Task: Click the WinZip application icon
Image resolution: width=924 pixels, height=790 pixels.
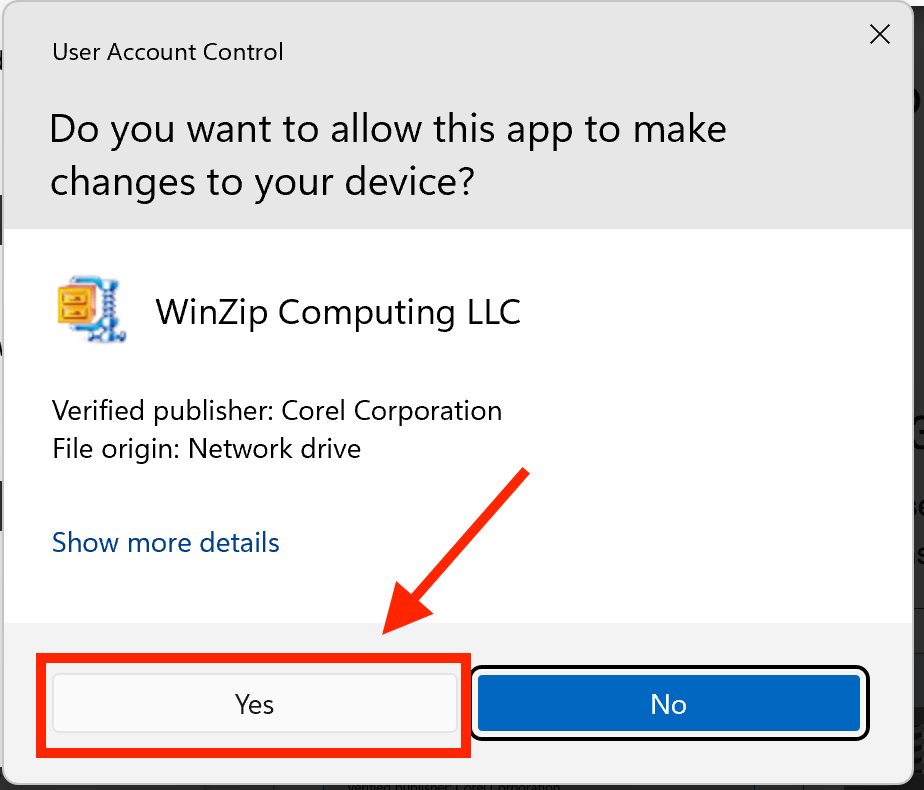Action: 90,308
